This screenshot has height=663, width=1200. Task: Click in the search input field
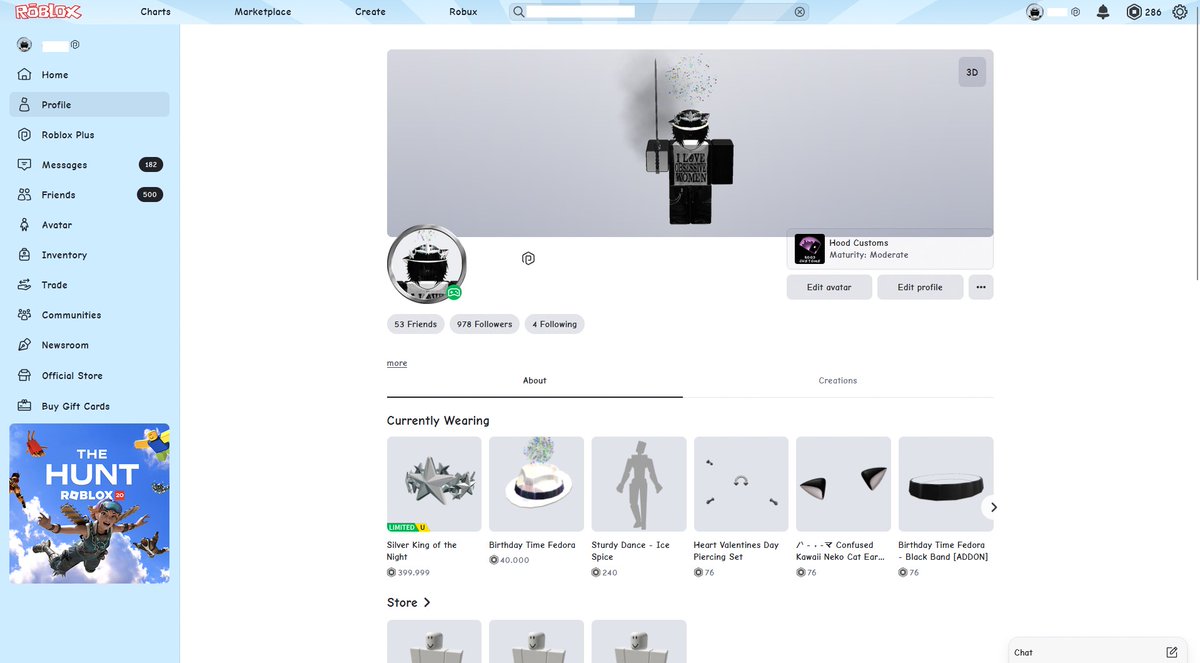click(x=660, y=12)
